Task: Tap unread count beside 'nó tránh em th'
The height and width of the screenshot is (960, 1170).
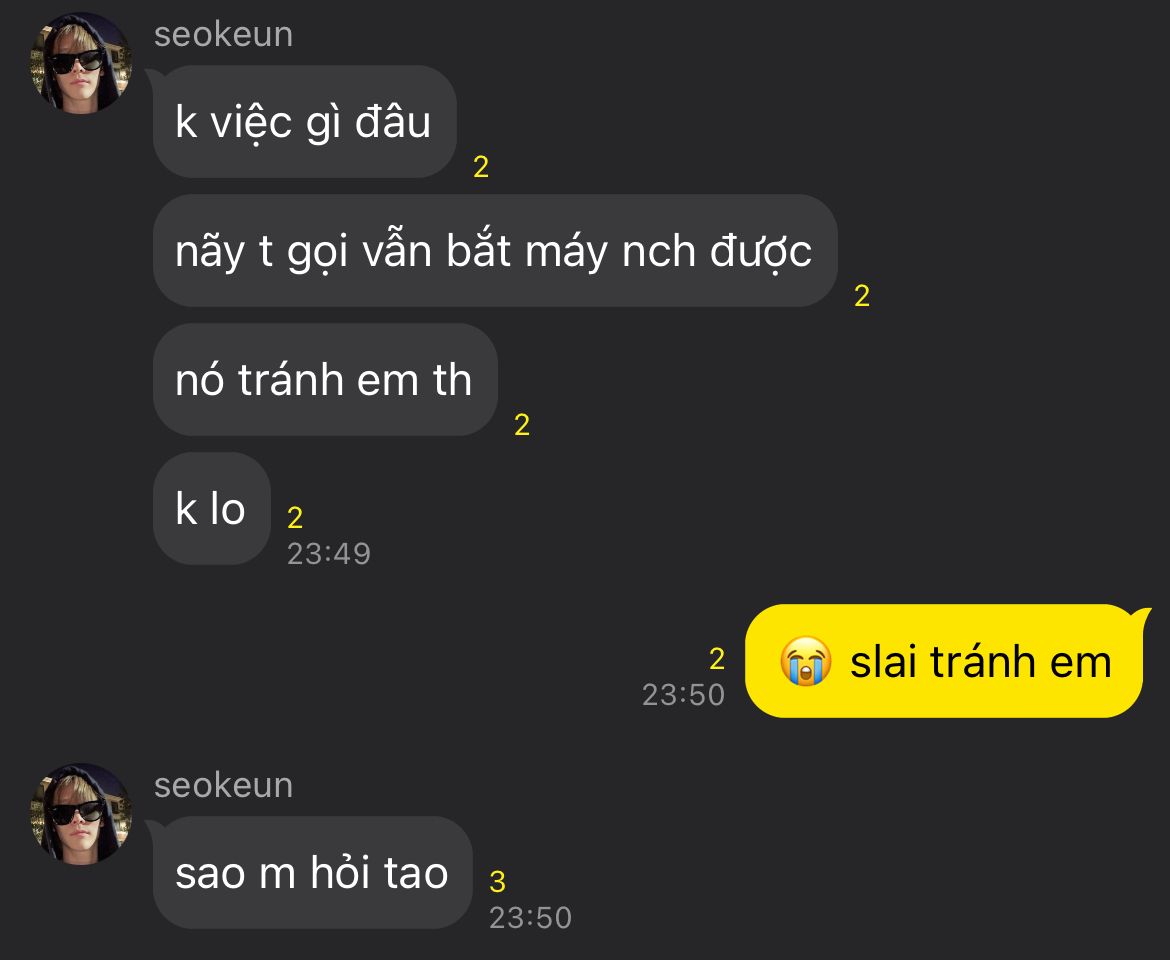Action: (x=522, y=425)
